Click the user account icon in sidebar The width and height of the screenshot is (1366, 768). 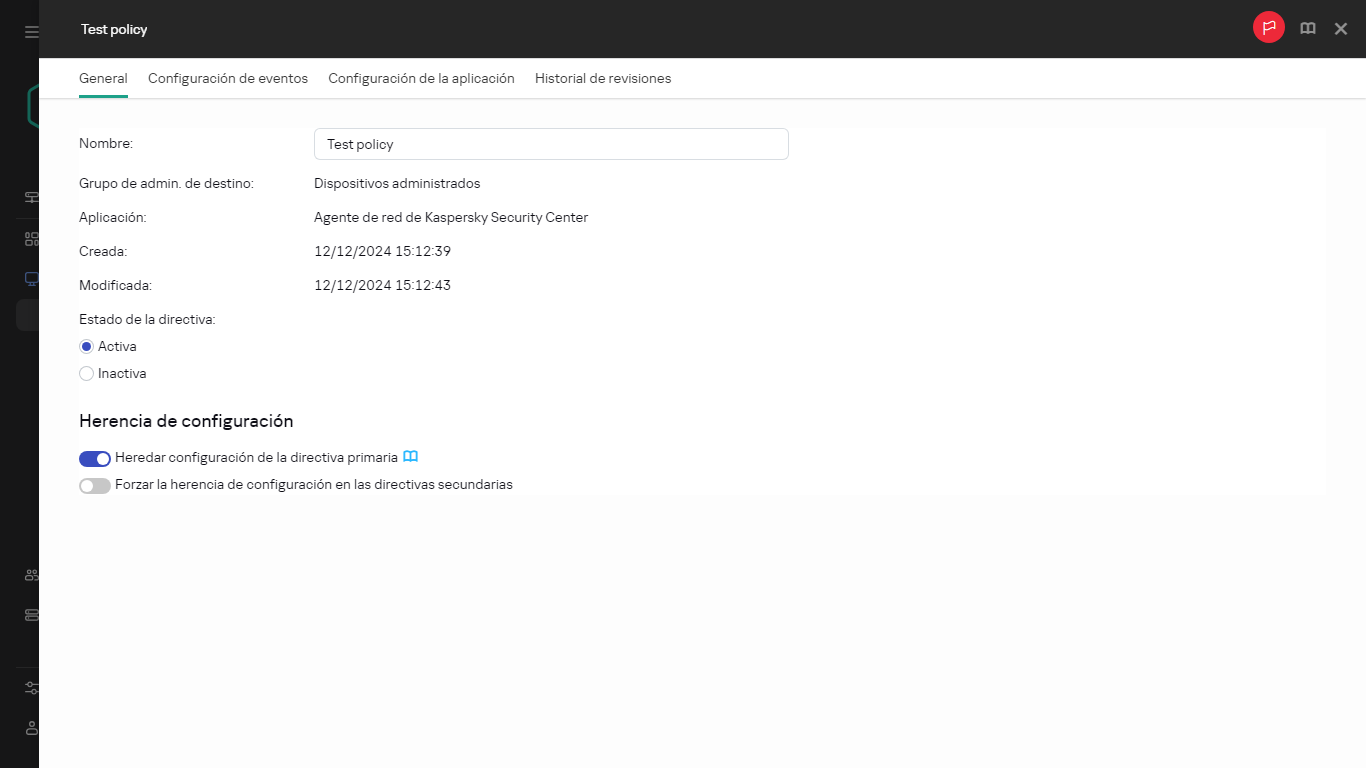[31, 727]
